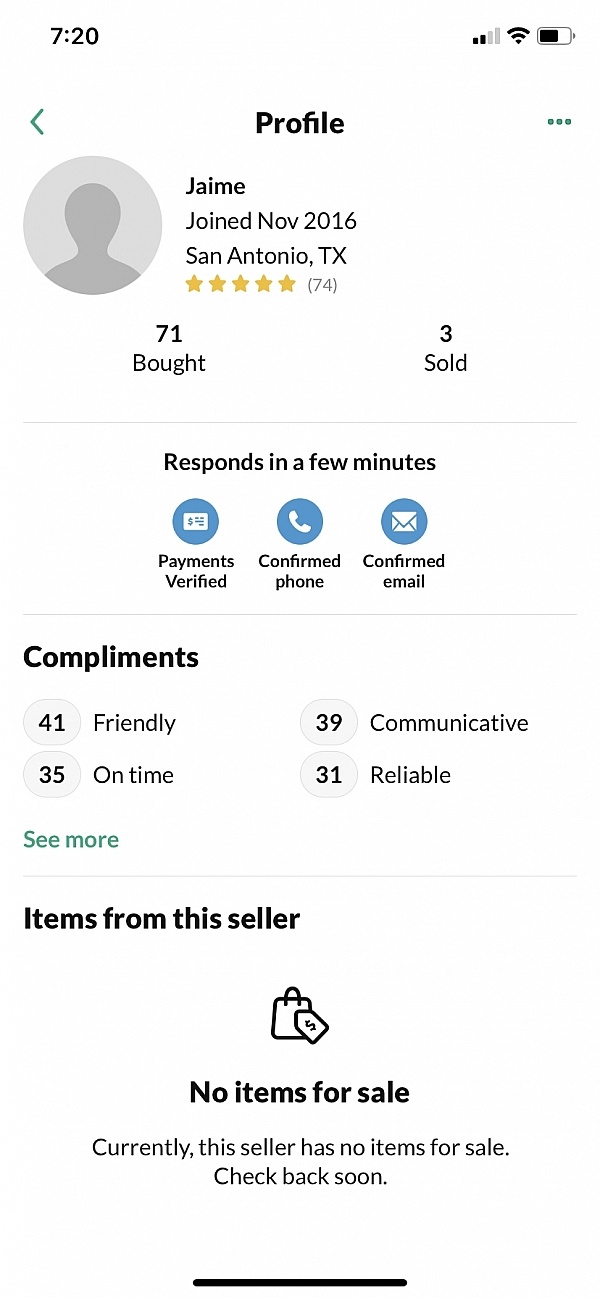Open the overflow menu with three dots
The image size is (600, 1298).
(559, 121)
